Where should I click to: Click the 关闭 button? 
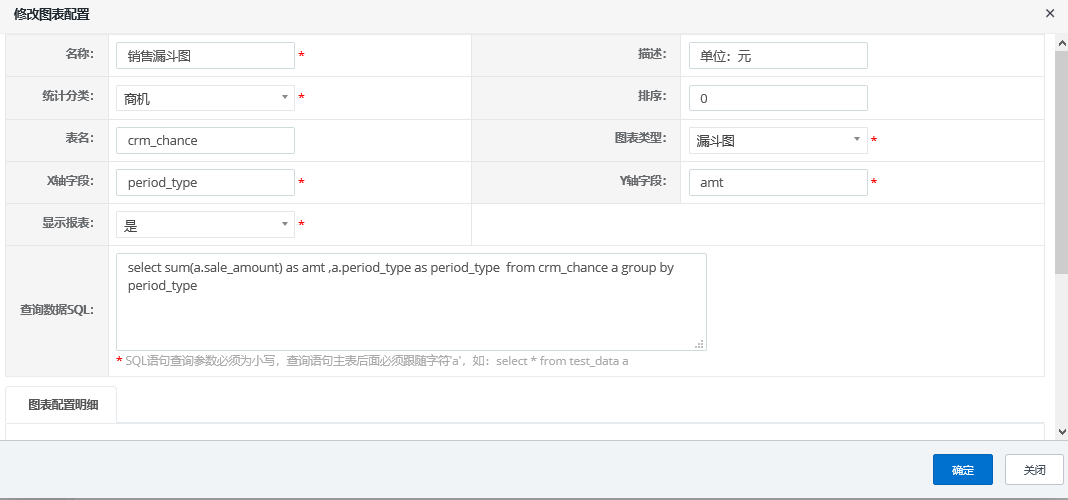pos(1034,470)
